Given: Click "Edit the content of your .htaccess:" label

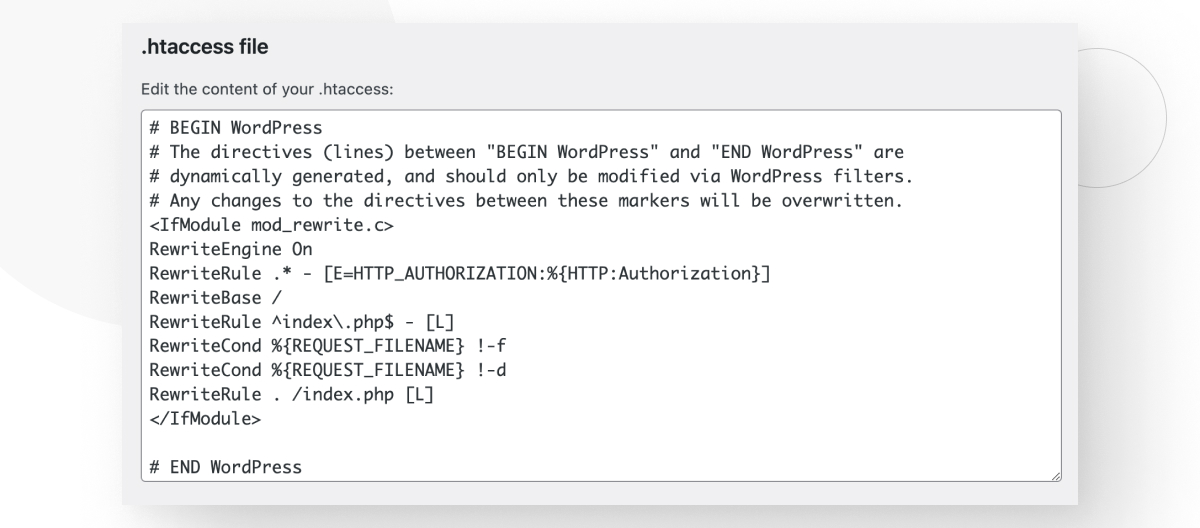Looking at the screenshot, I should [268, 88].
